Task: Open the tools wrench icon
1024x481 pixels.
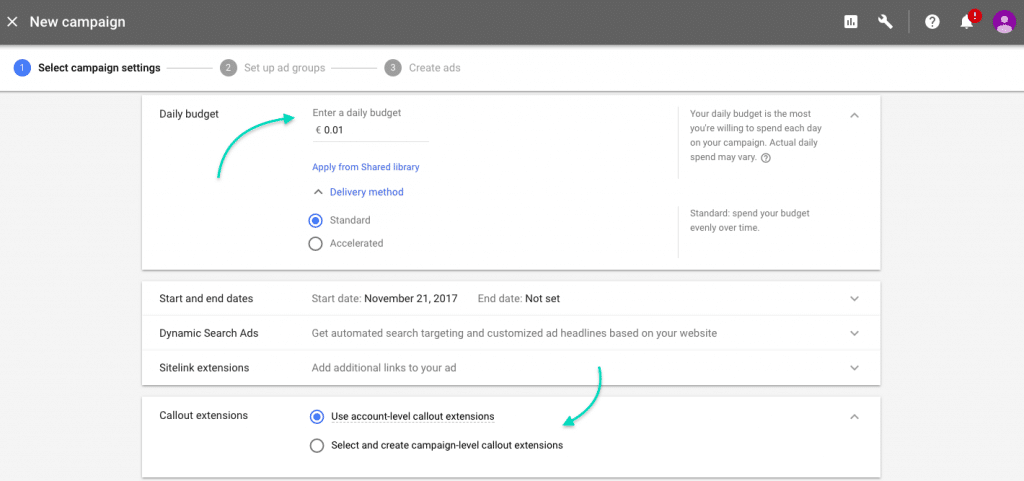Action: [885, 22]
